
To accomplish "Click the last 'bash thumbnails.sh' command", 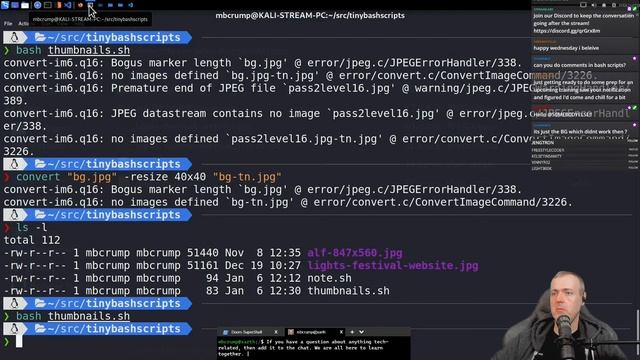I will (x=73, y=316).
